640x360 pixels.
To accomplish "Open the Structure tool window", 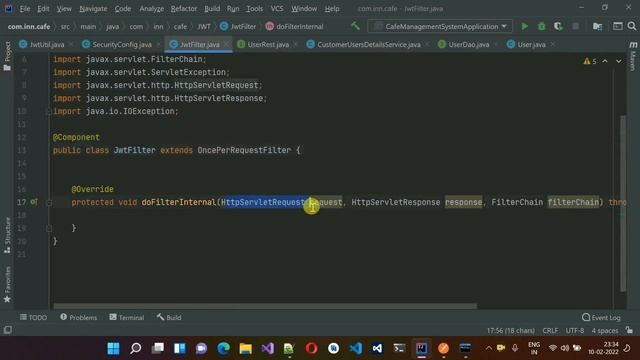I will (x=7, y=236).
